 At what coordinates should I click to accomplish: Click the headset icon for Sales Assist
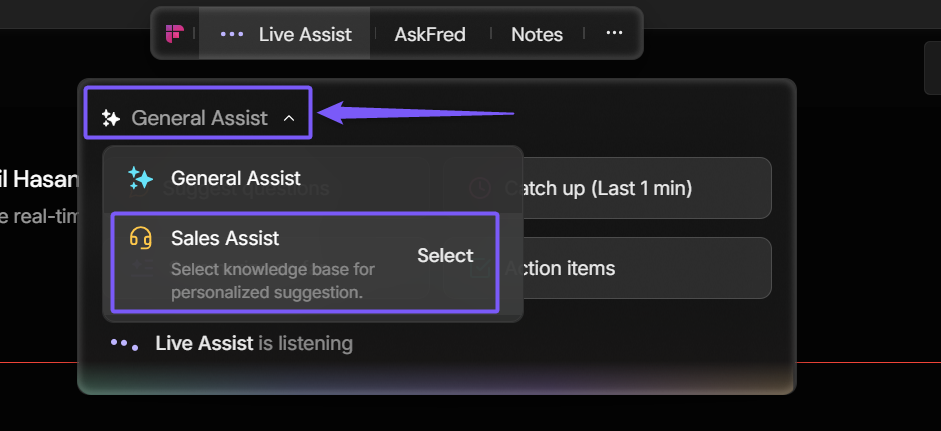point(140,239)
